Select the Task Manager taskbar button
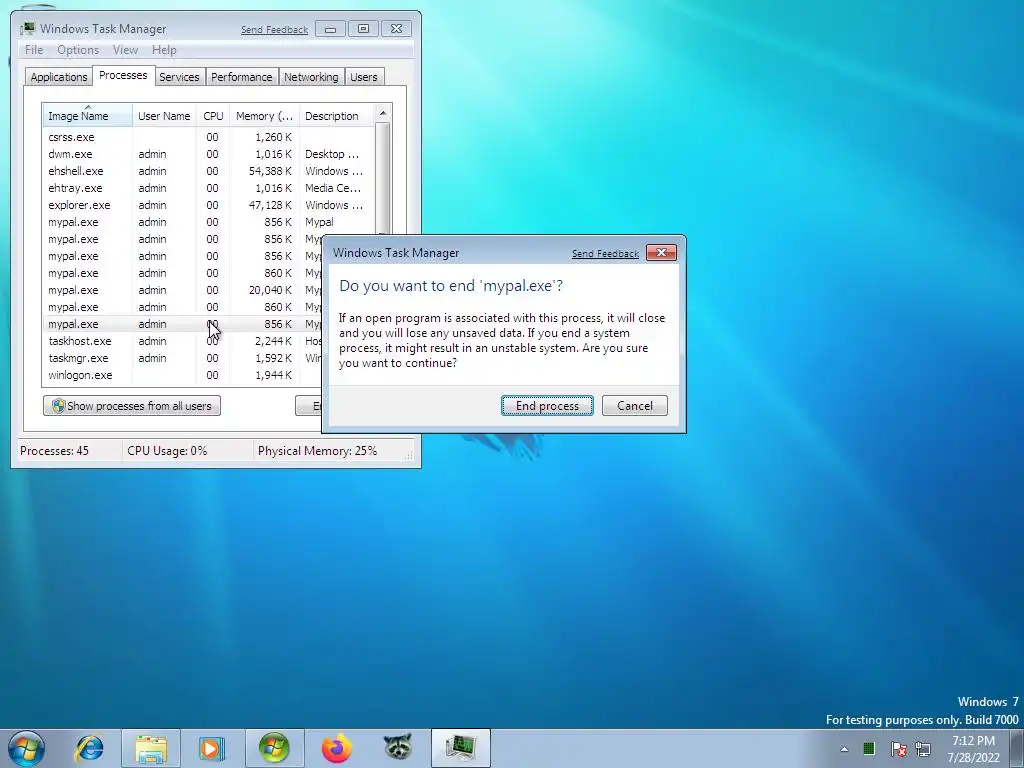The height and width of the screenshot is (768, 1024). coord(460,748)
